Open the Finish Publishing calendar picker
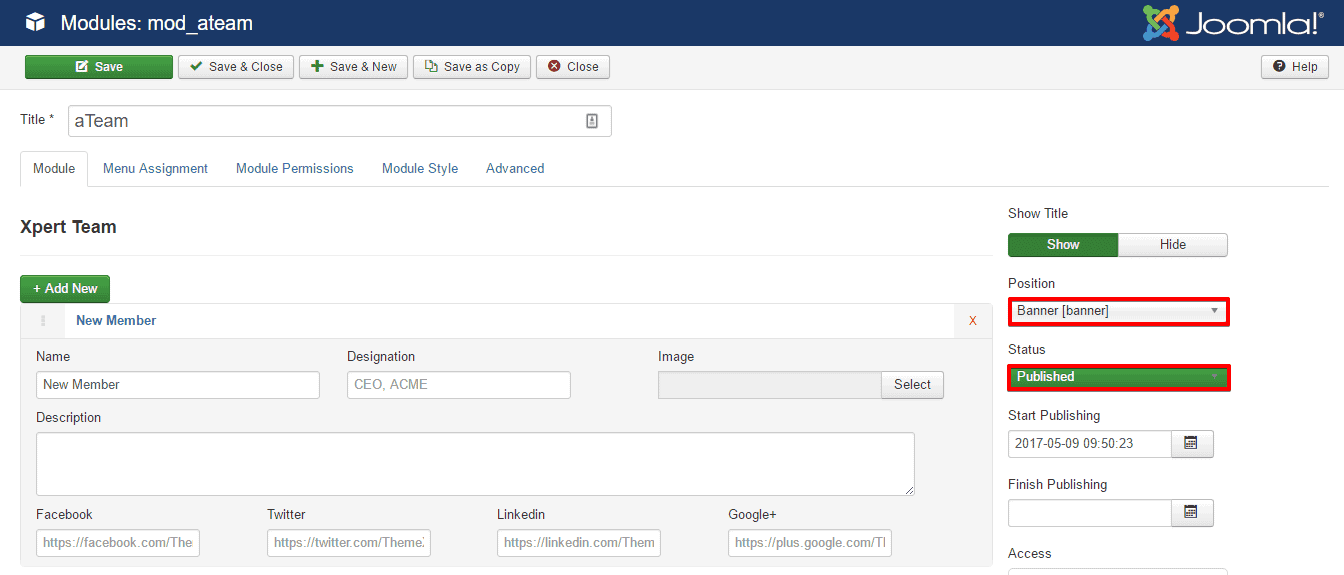The height and width of the screenshot is (575, 1344). tap(1191, 512)
